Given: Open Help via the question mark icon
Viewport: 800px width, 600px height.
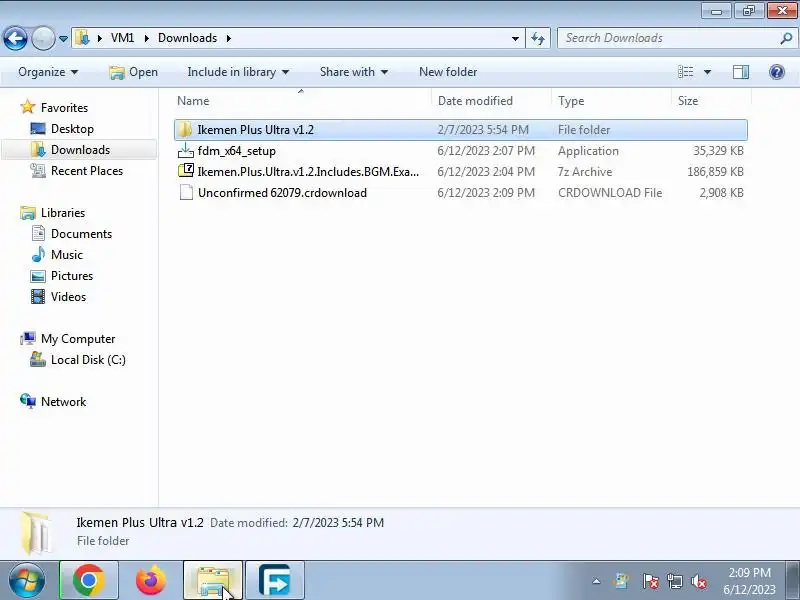Looking at the screenshot, I should [777, 72].
